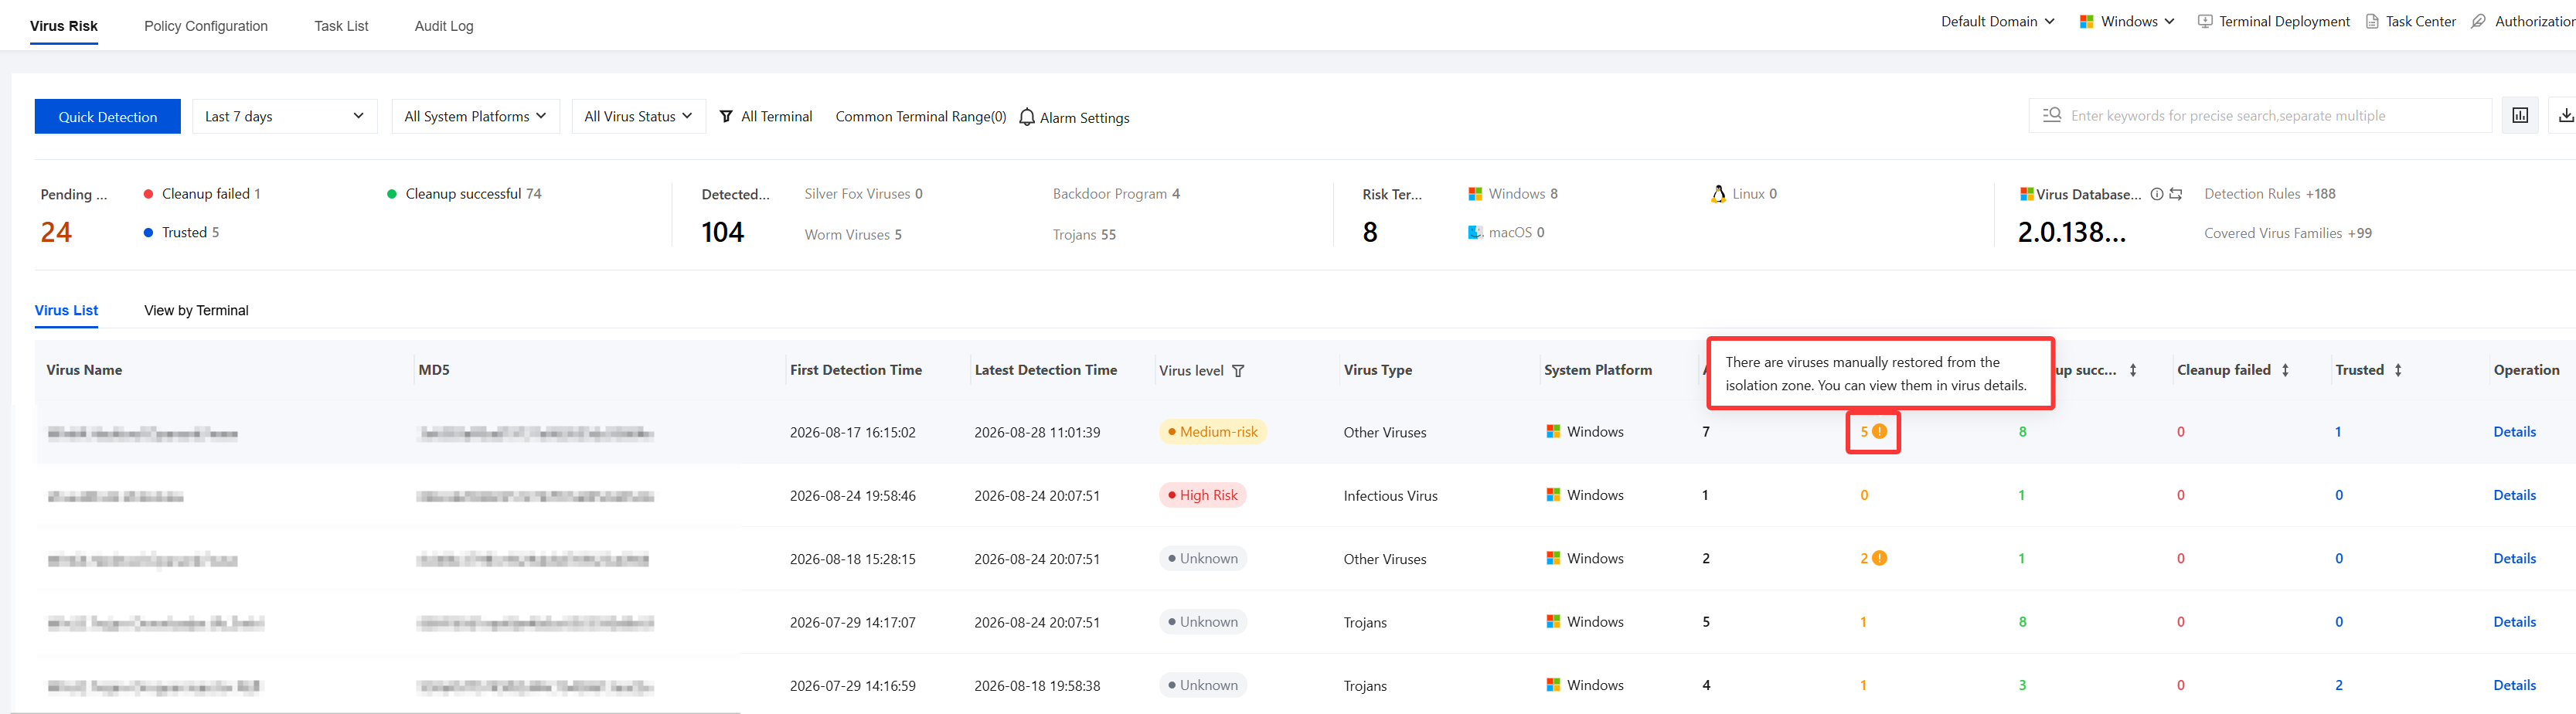Expand the All System Platforms dropdown
This screenshot has width=2576, height=714.
[x=475, y=116]
